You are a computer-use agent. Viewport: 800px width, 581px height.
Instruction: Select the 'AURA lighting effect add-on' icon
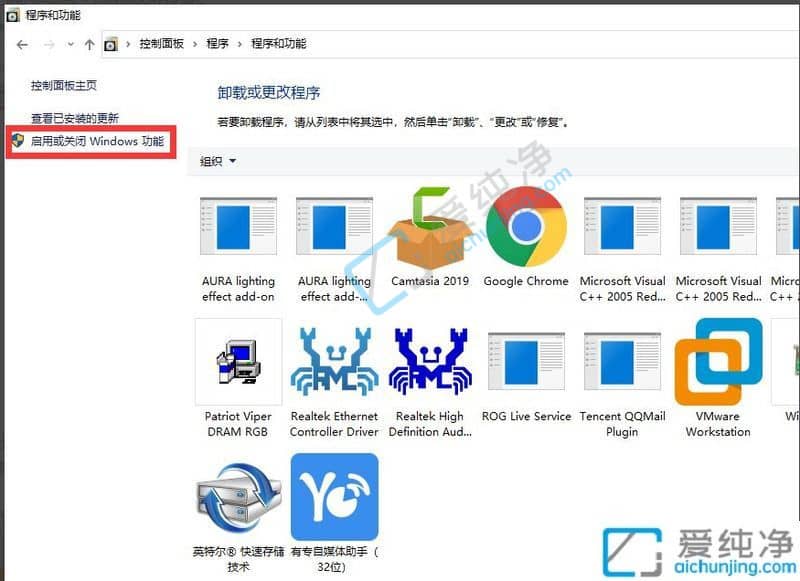pos(239,226)
